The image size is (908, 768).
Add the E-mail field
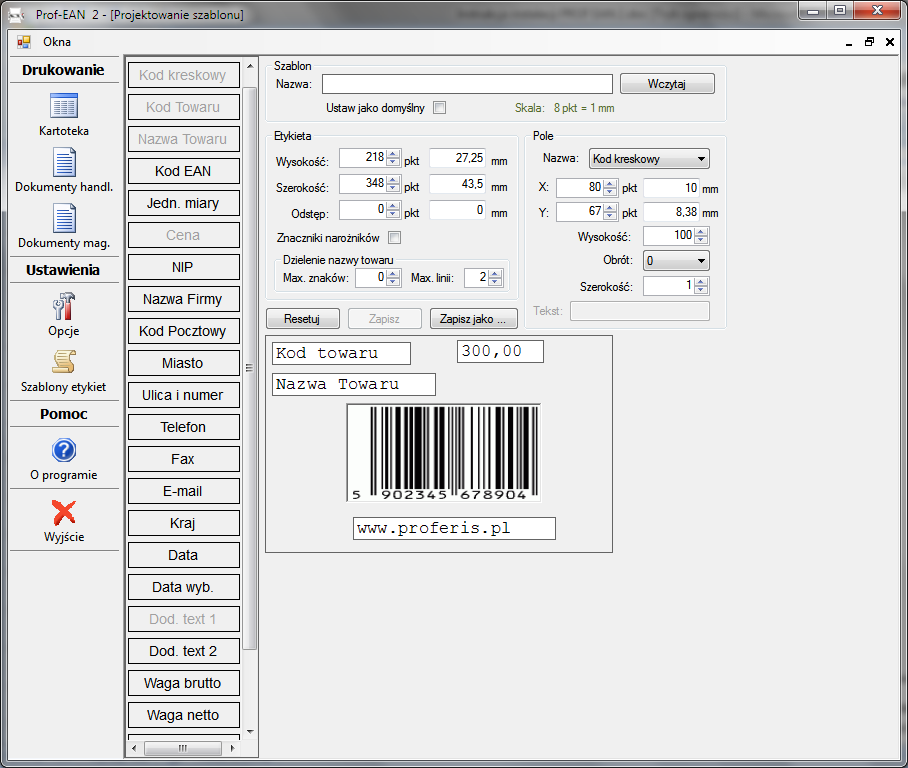tap(183, 491)
